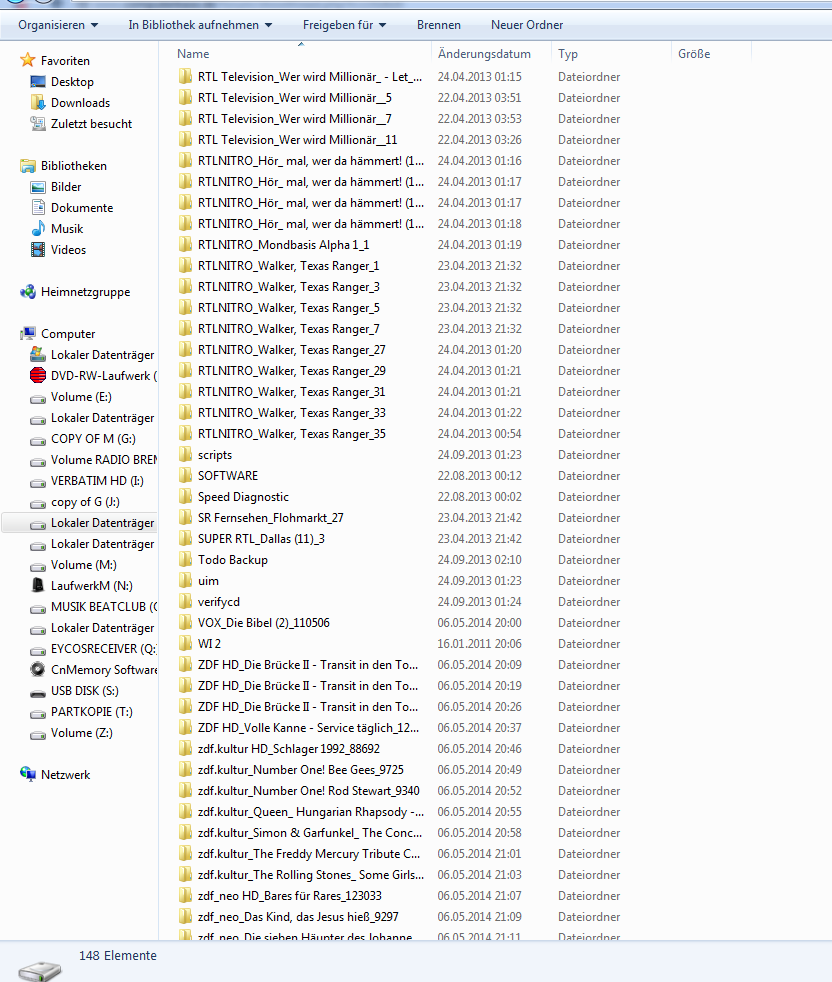Click the Zuletzt besucht icon
Screen dimensions: 832x982
point(38,123)
